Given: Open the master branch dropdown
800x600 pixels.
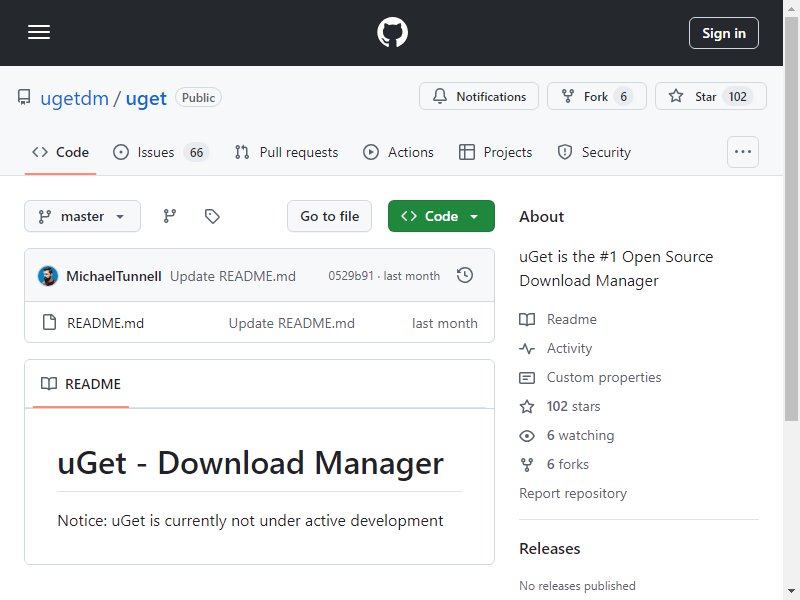Looking at the screenshot, I should (x=82, y=216).
